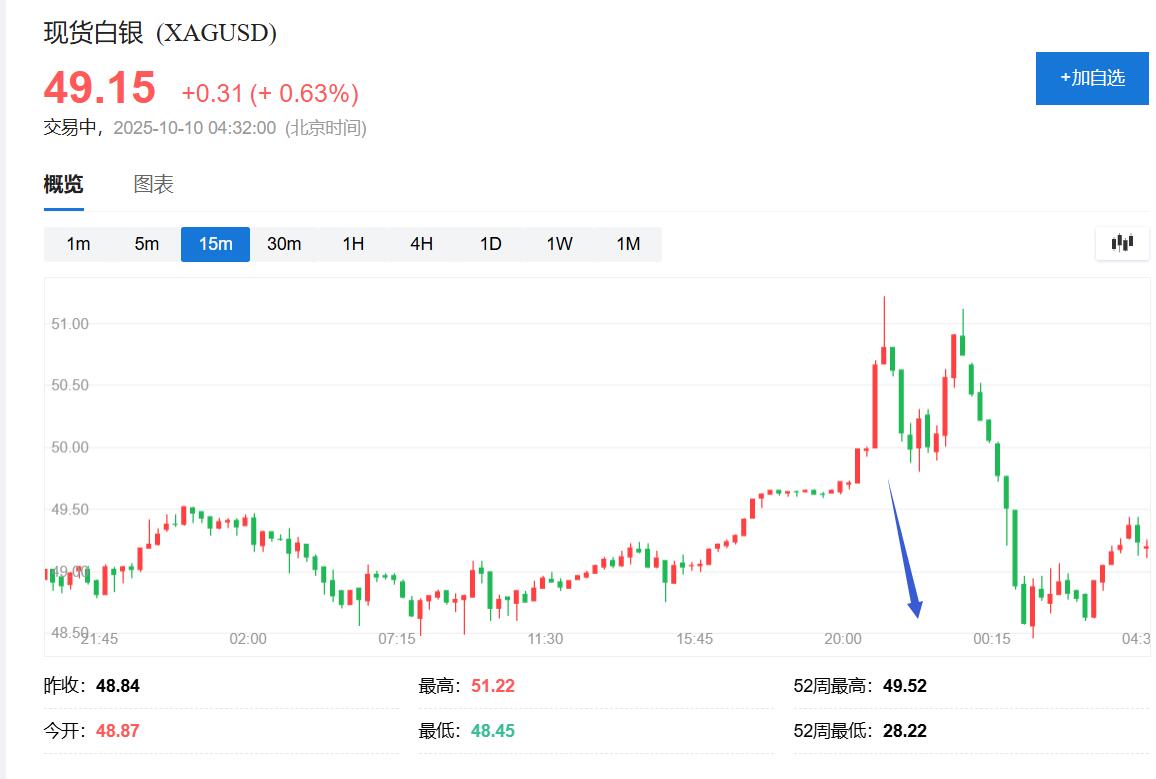Screen dimensions: 1156x779
Task: Click the 今开 value 48.87
Action: point(118,731)
